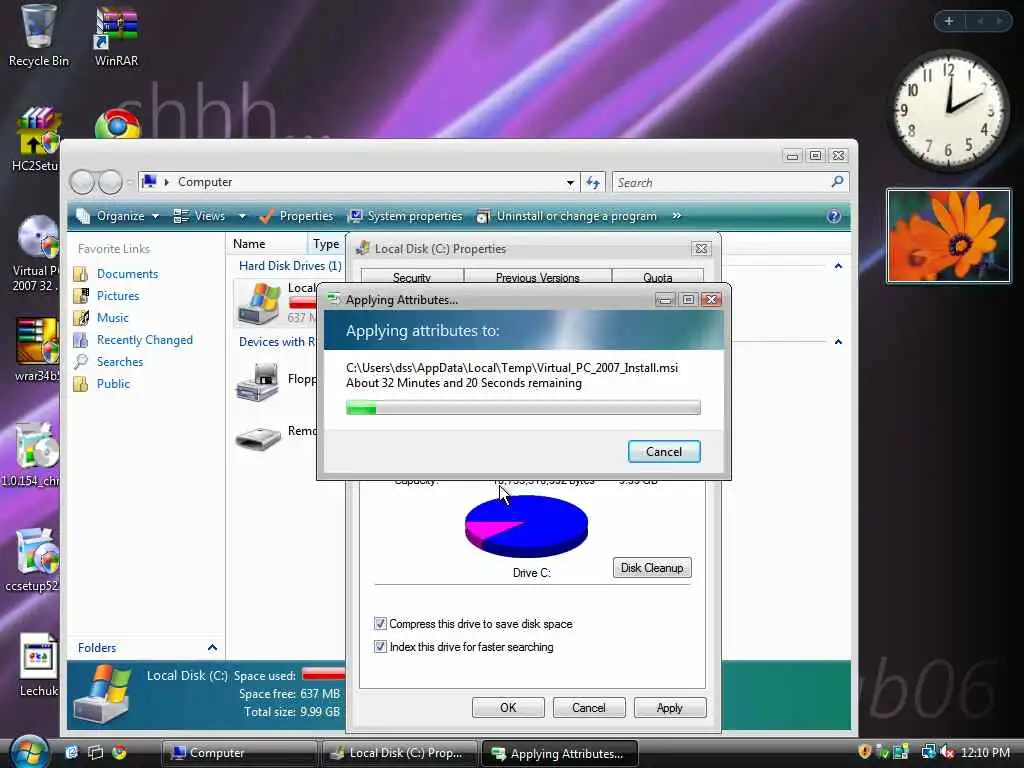
Task: Select the wrar34b desktop icon
Action: coord(36,349)
